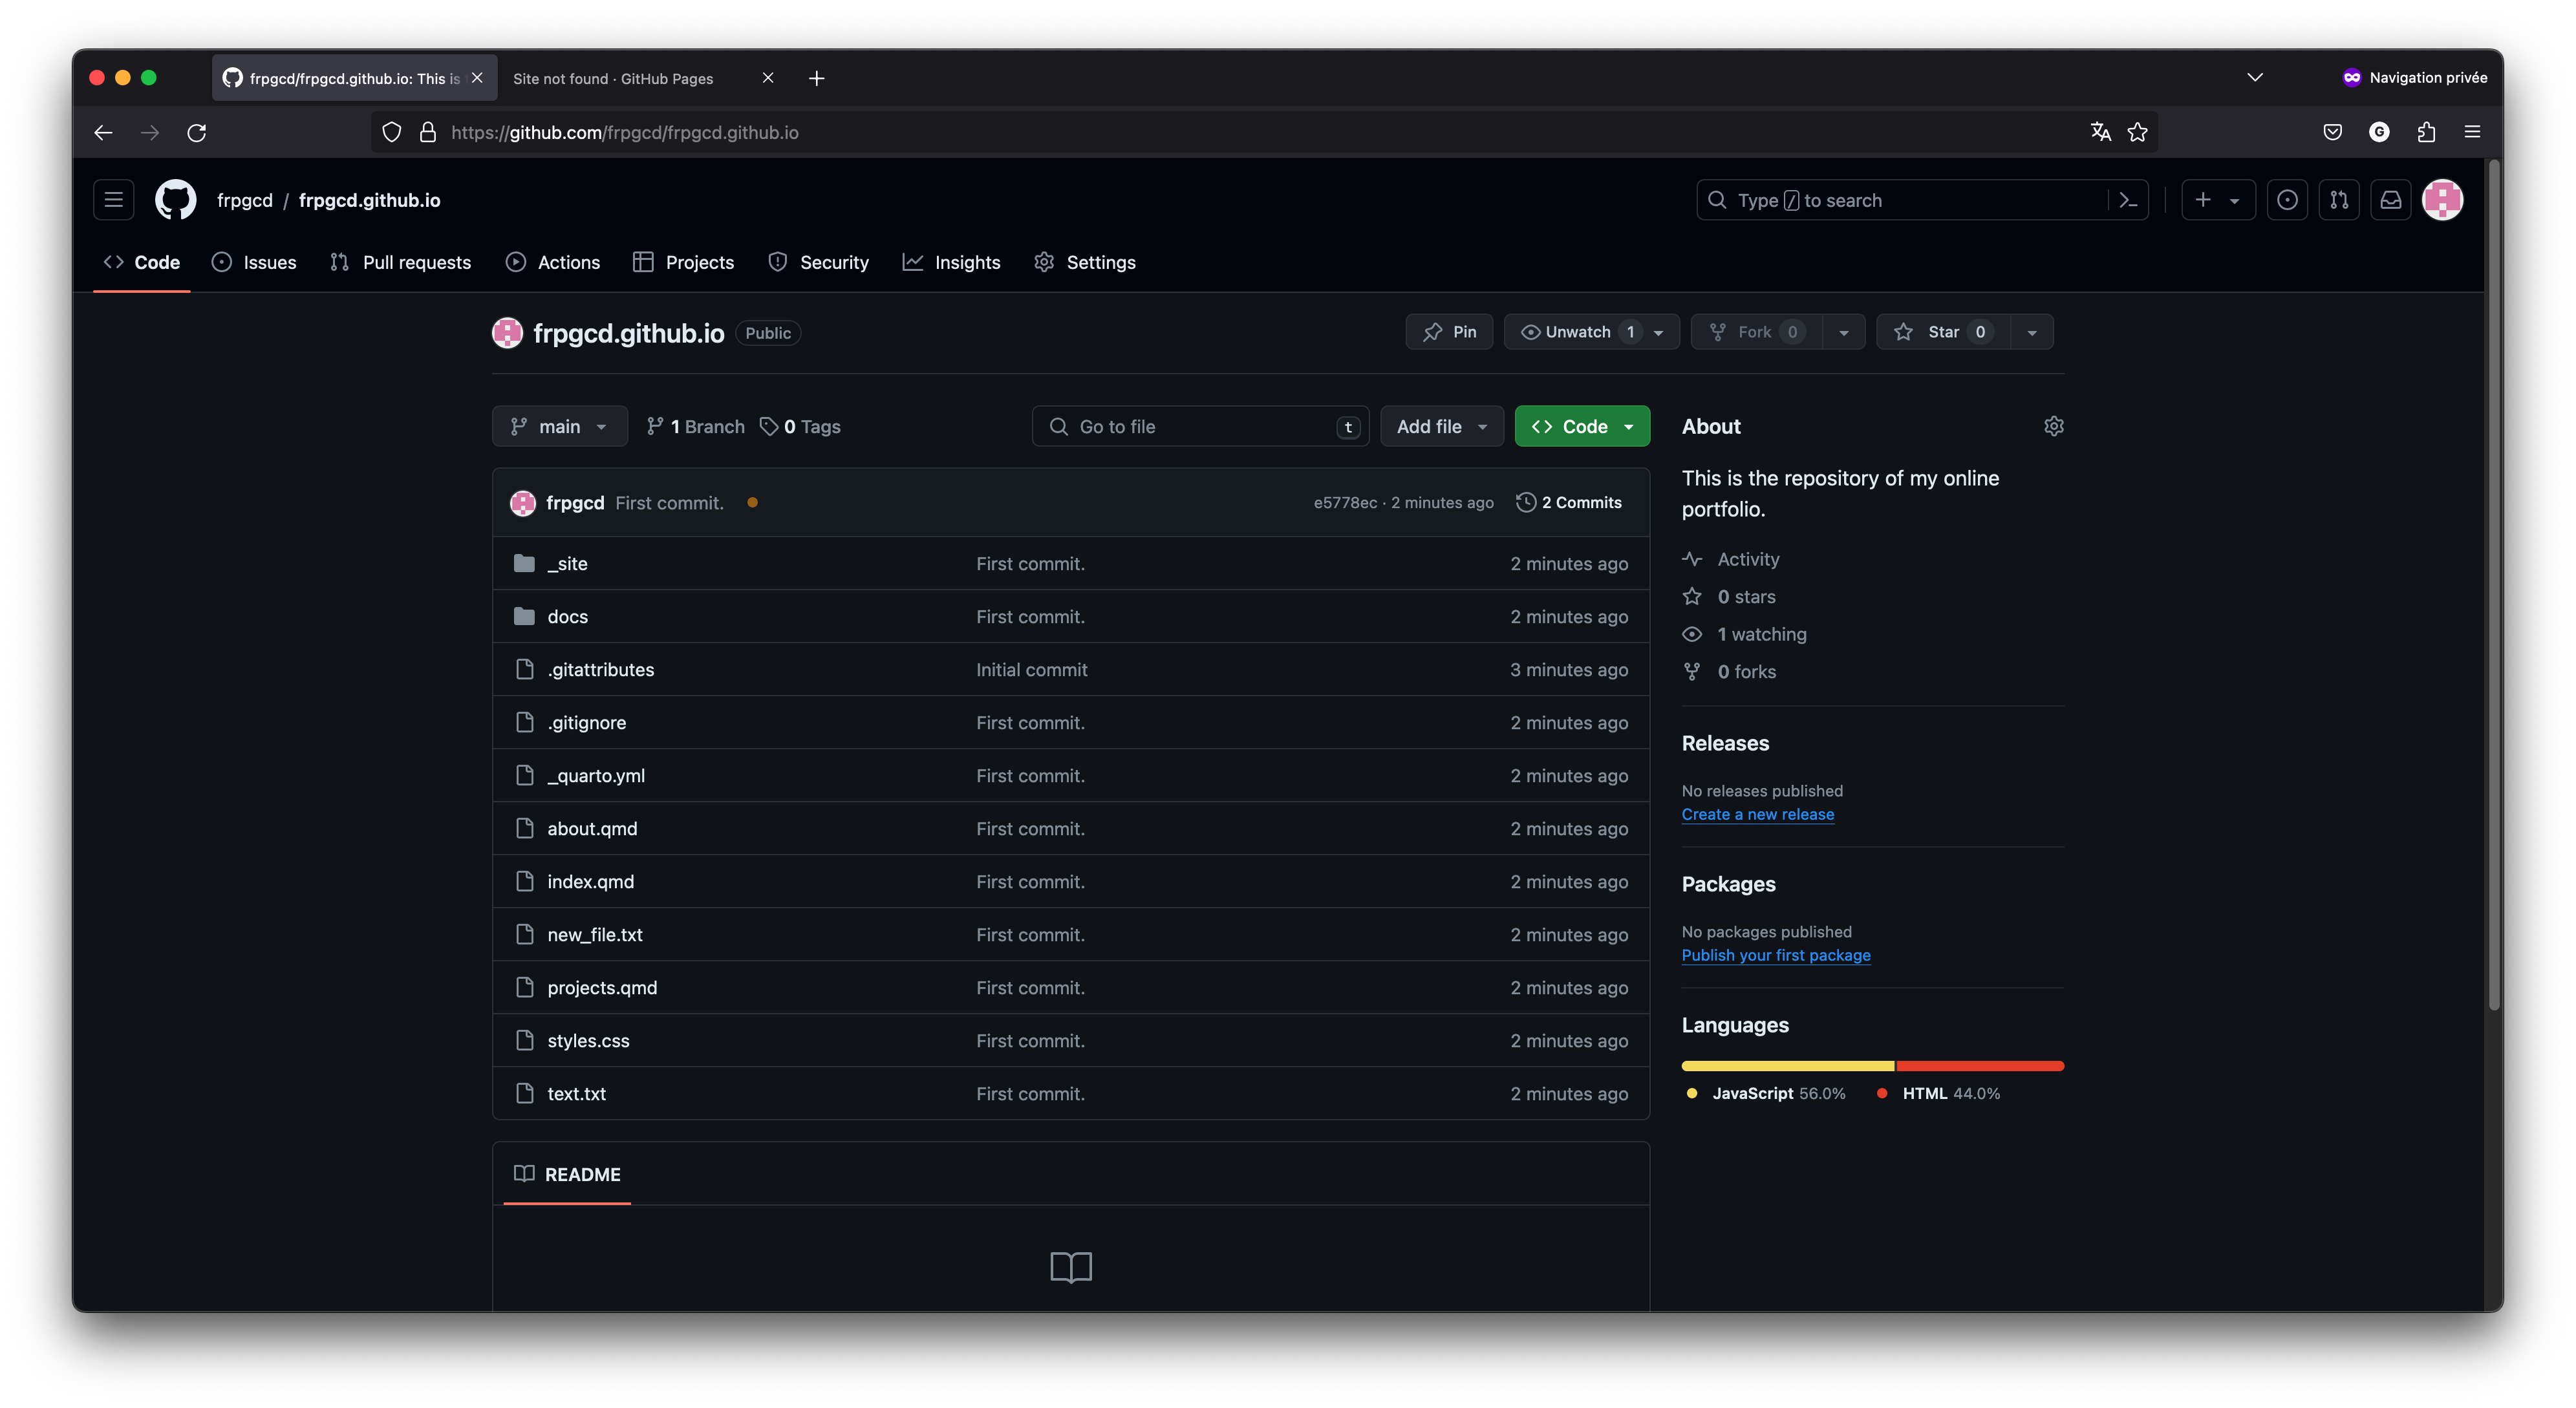
Task: Click the G extension icon in toolbar
Action: [x=2379, y=132]
